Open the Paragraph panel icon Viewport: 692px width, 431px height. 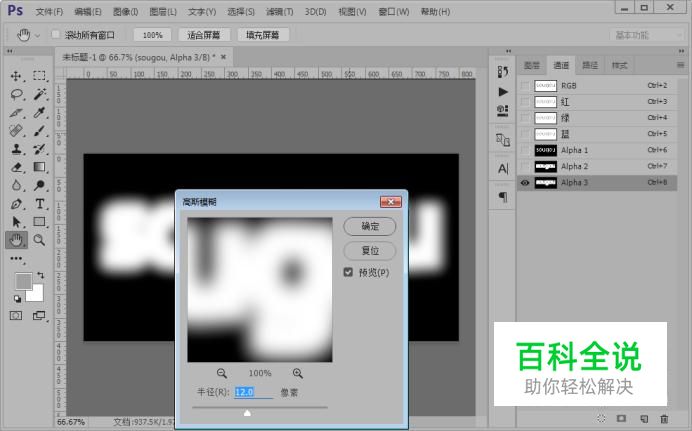(503, 197)
